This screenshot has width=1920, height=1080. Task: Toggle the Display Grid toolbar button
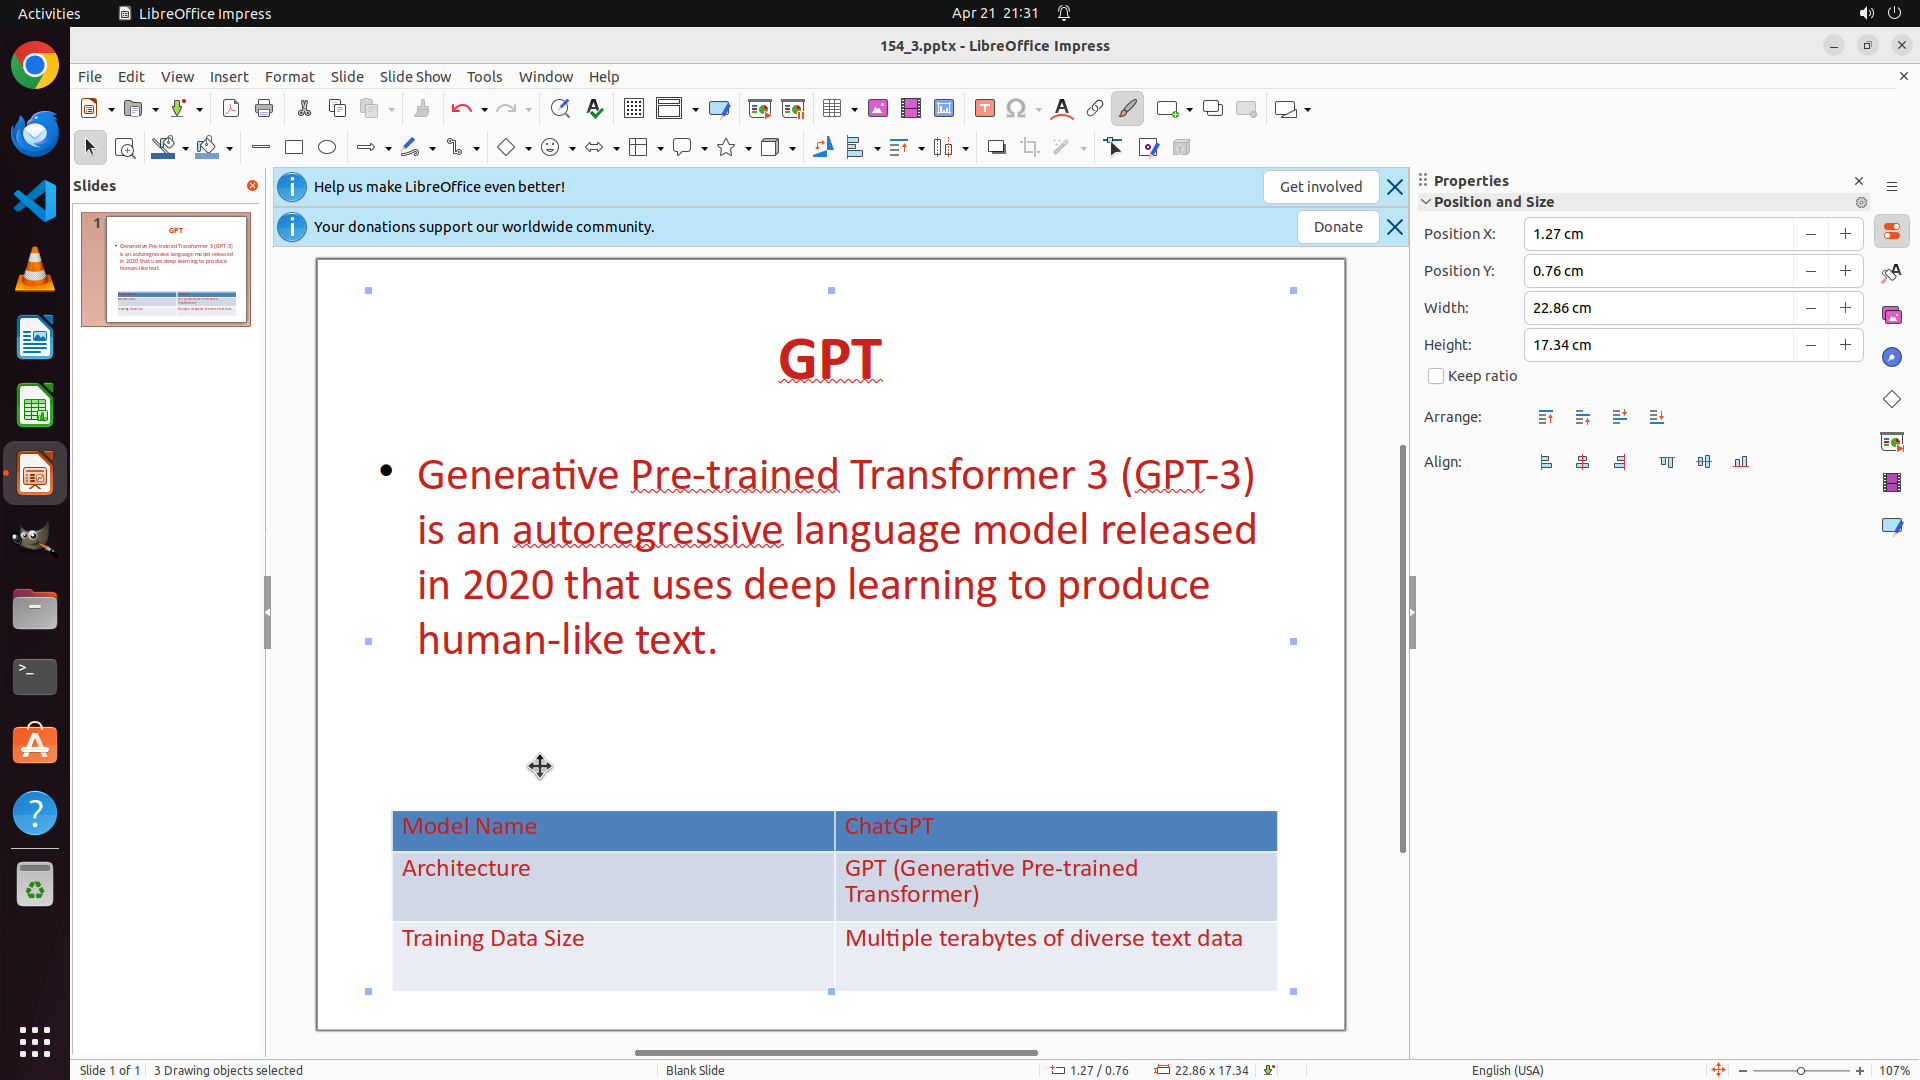click(x=634, y=109)
